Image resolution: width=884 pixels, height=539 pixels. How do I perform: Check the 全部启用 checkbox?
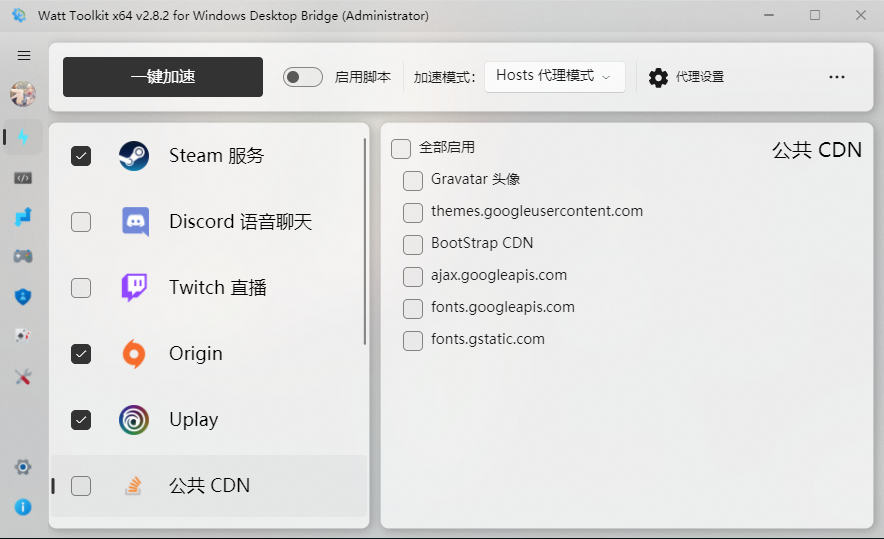(x=401, y=149)
